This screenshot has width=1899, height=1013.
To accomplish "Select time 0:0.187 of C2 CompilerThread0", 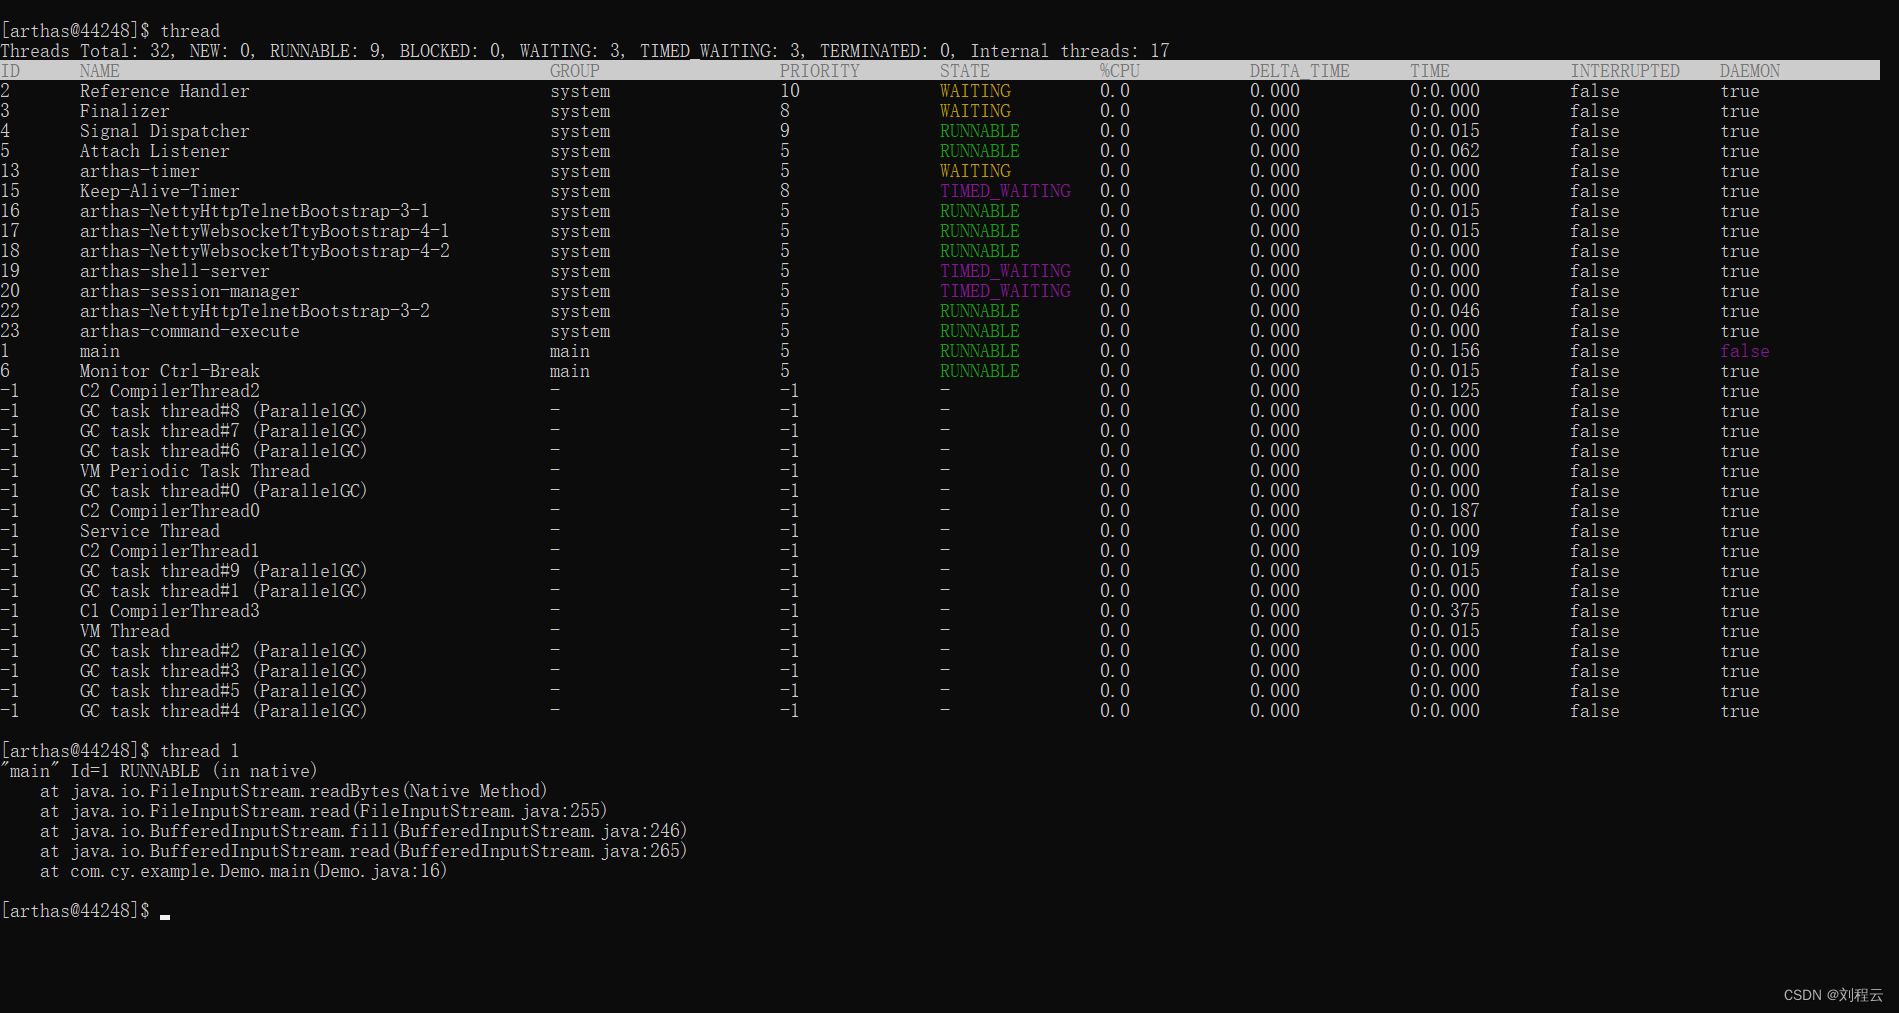I will pyautogui.click(x=1445, y=511).
